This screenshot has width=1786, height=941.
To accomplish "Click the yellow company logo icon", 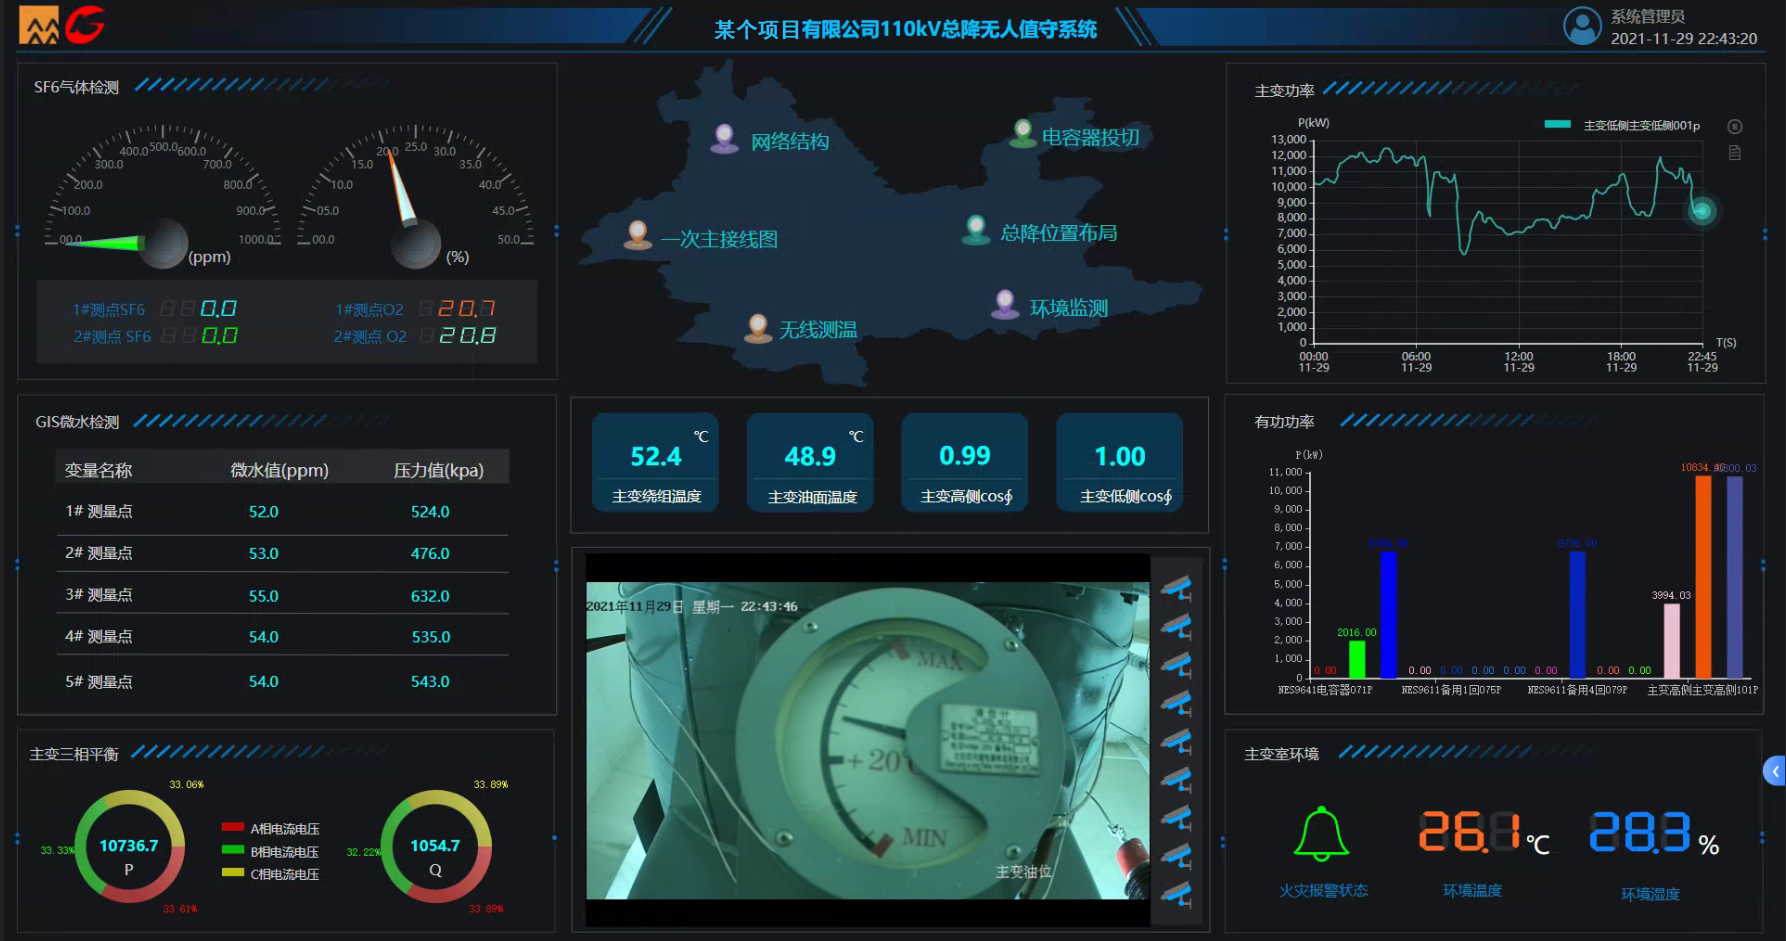I will coord(39,25).
